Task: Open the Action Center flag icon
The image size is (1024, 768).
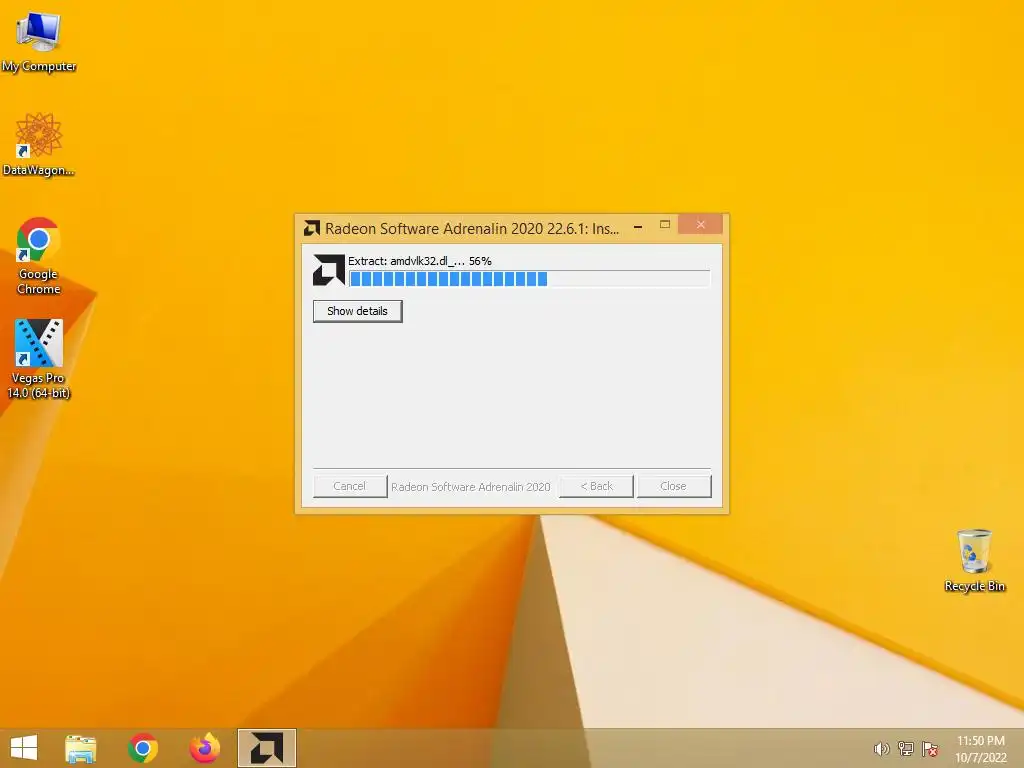Action: 930,749
